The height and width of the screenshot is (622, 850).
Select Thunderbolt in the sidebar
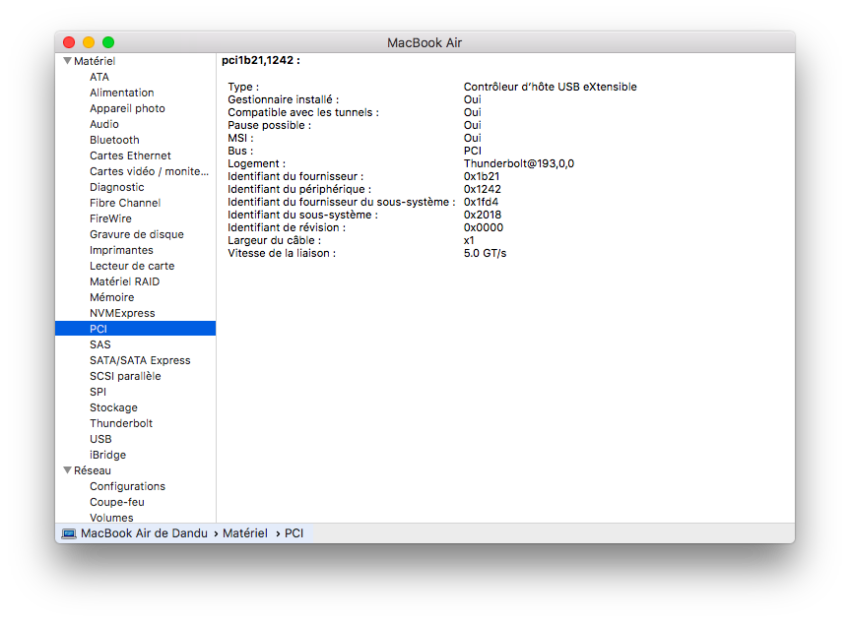pos(121,423)
